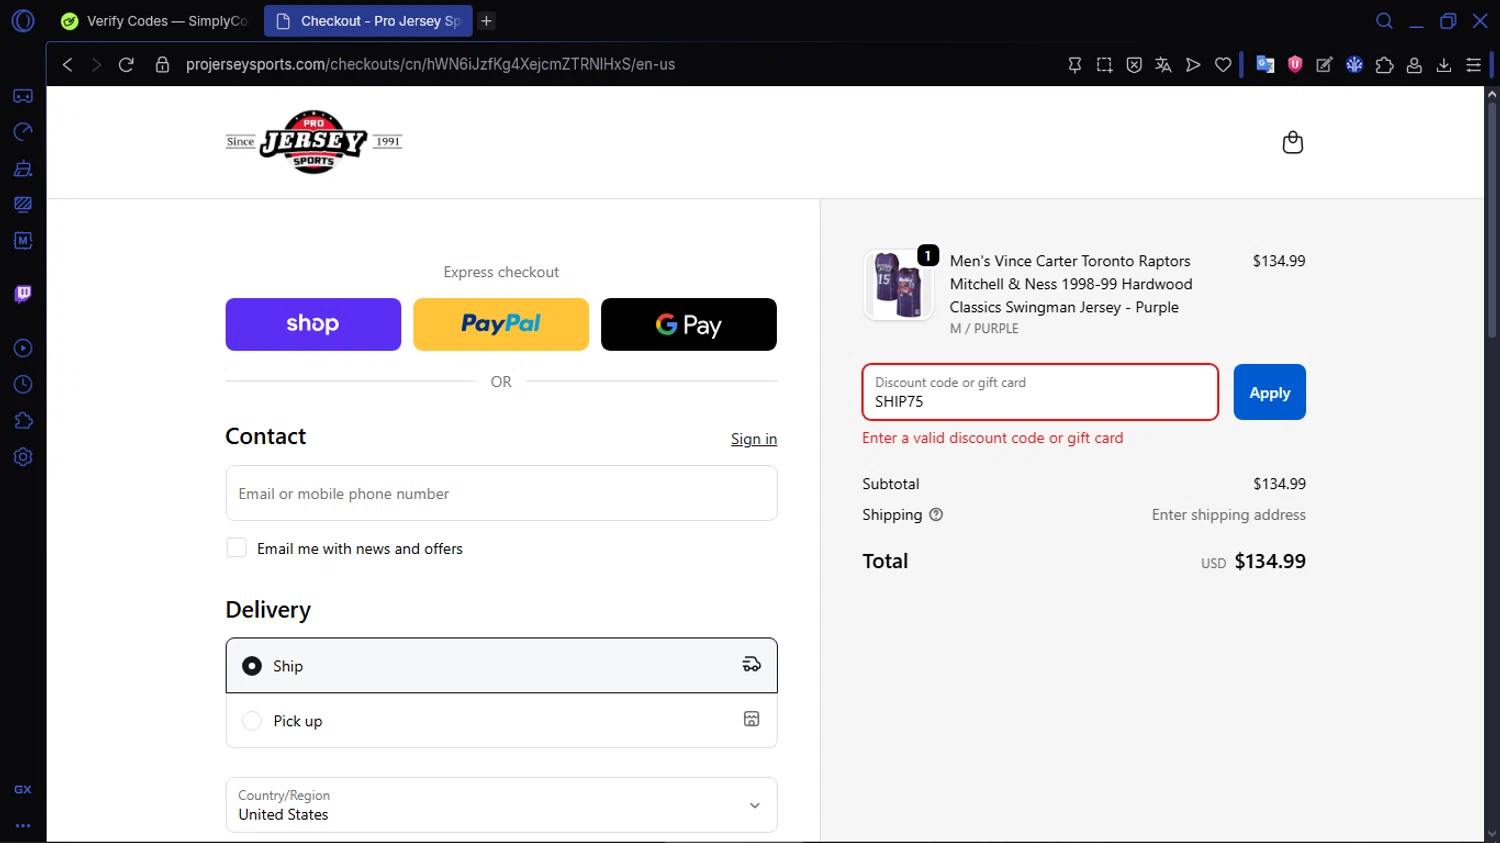Viewport: 1500px width, 843px height.
Task: Reload the checkout page
Action: pyautogui.click(x=126, y=64)
